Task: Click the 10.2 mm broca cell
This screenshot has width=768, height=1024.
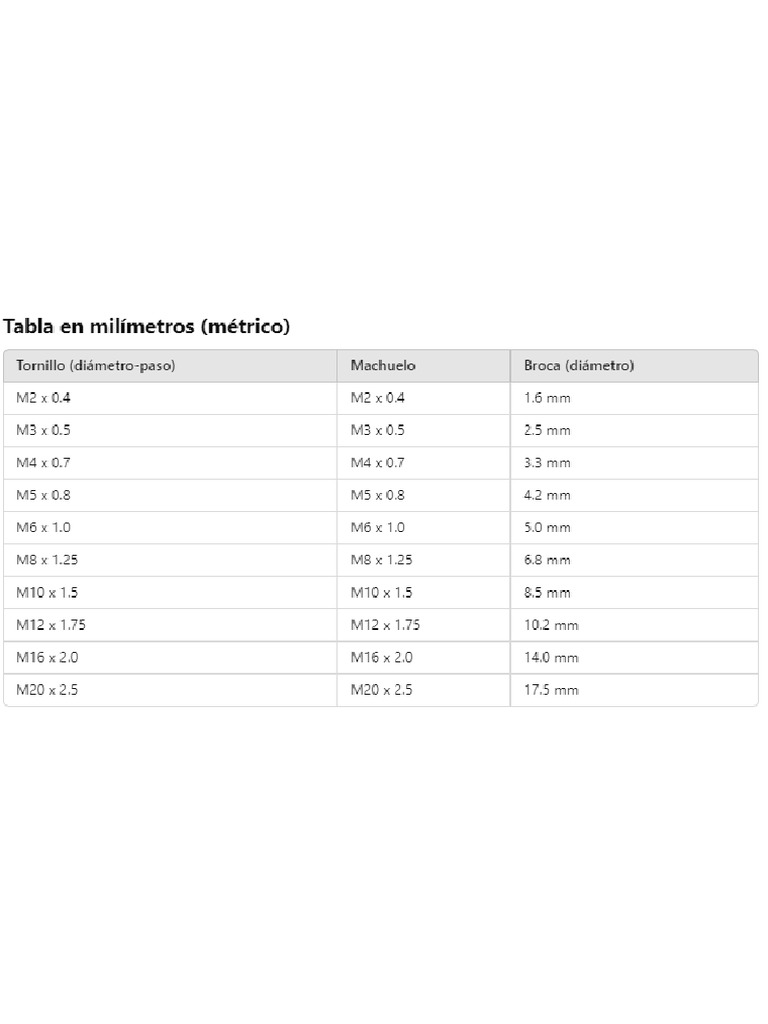Action: 551,625
